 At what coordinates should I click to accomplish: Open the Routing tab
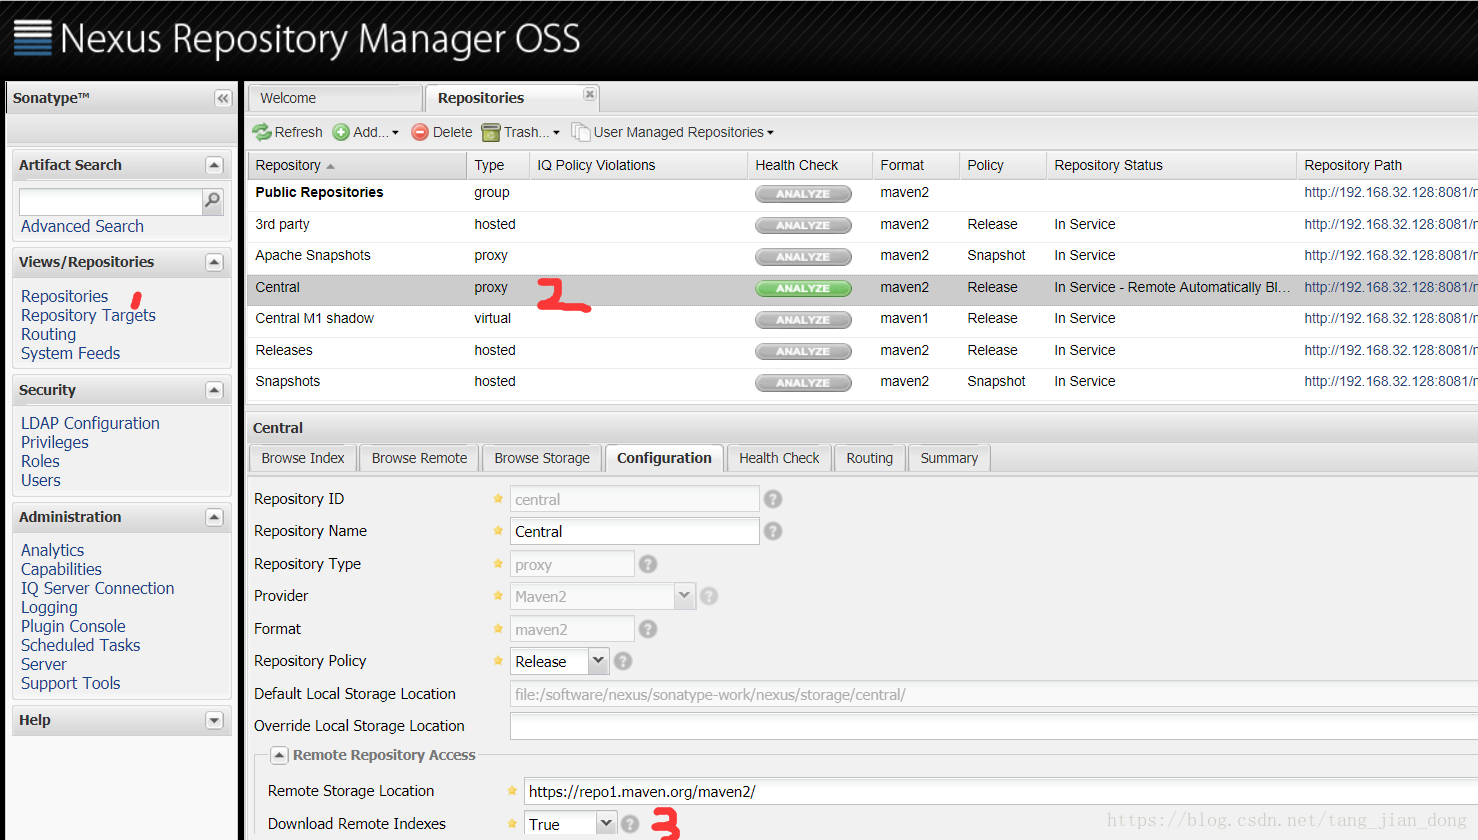(869, 458)
